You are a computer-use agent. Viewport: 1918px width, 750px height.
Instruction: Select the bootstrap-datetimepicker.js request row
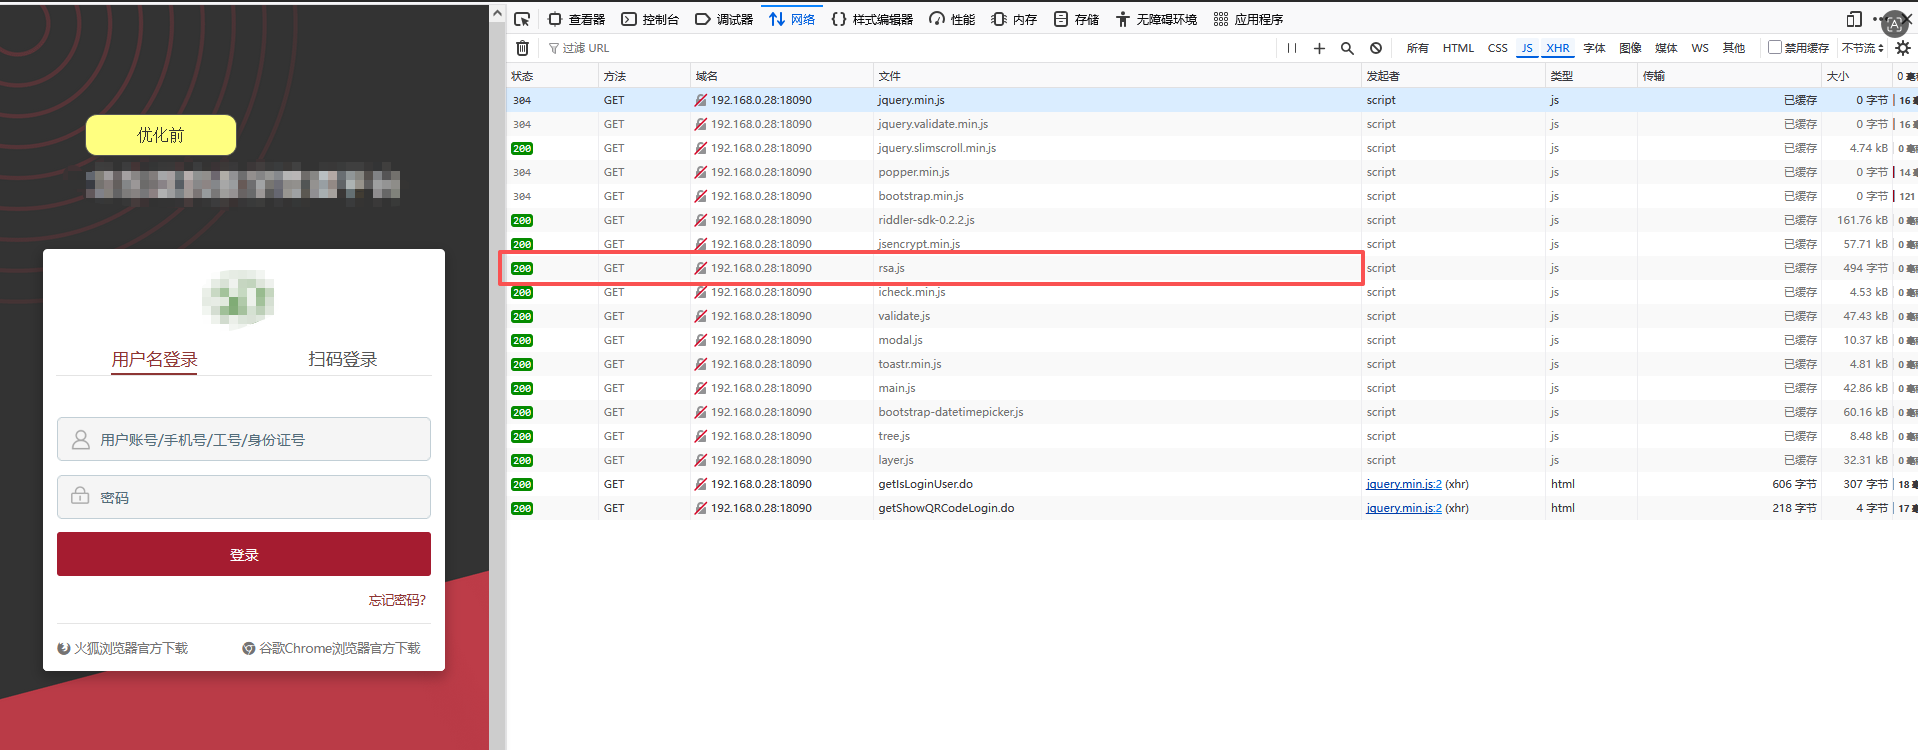[1212, 412]
